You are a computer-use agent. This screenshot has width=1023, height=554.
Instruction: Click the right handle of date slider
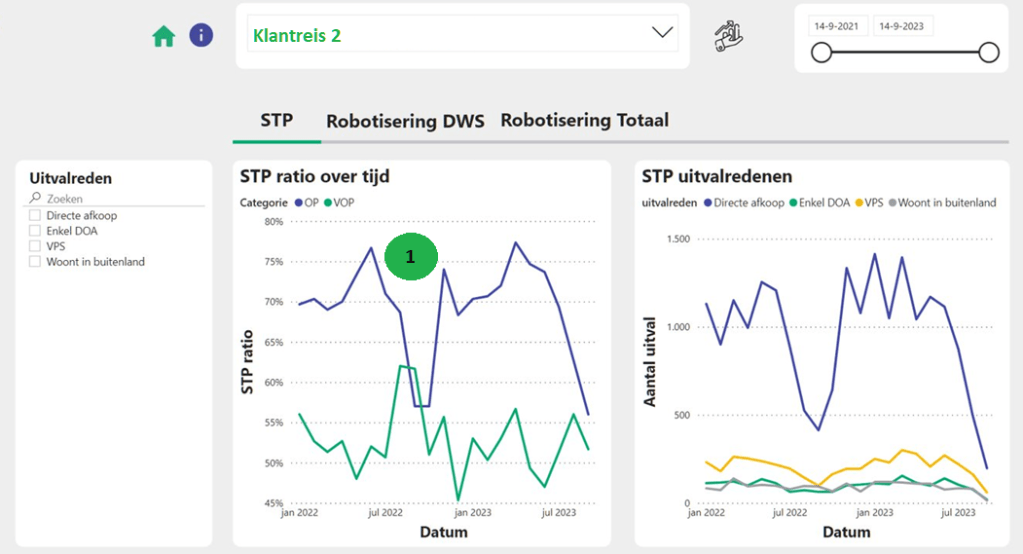988,53
